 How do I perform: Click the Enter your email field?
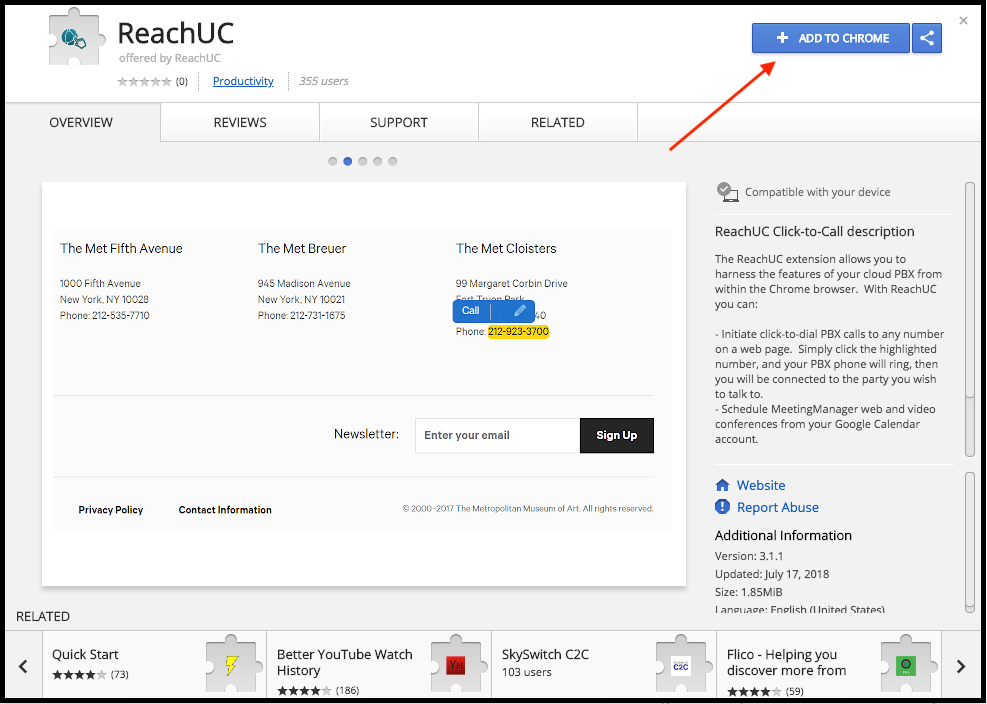click(x=497, y=435)
